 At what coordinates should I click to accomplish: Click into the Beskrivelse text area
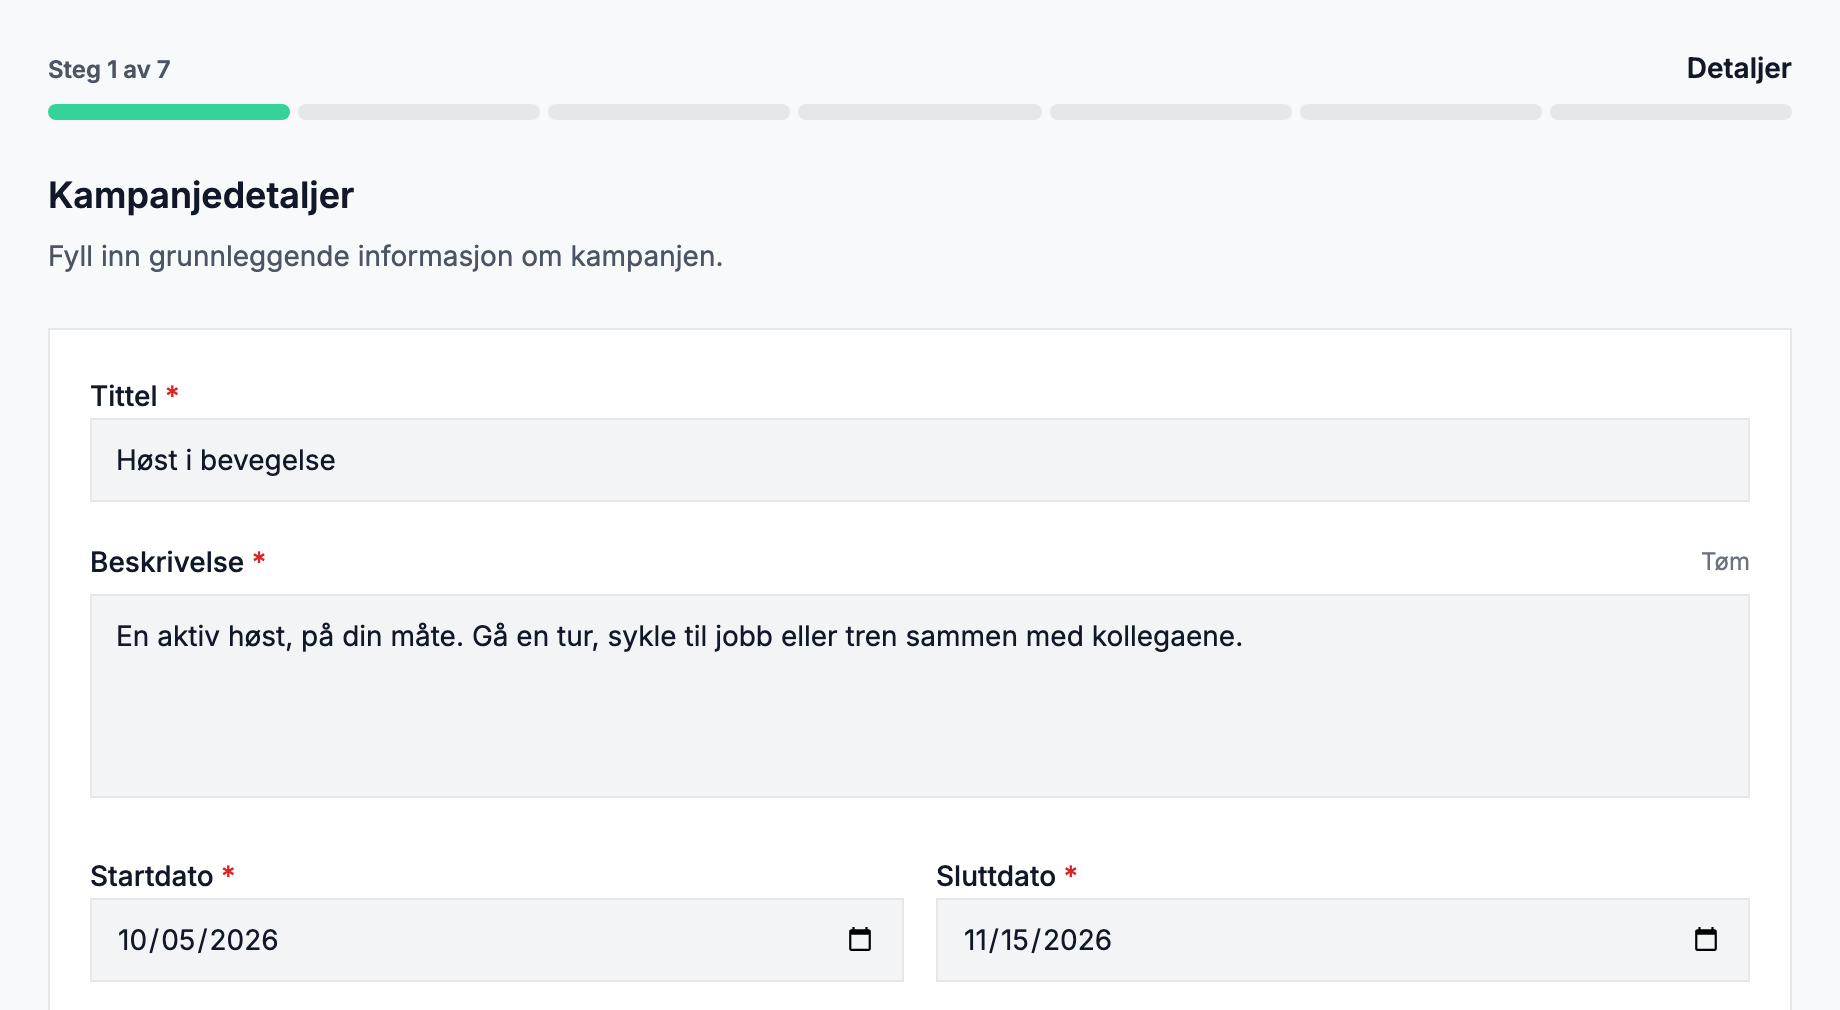(920, 696)
